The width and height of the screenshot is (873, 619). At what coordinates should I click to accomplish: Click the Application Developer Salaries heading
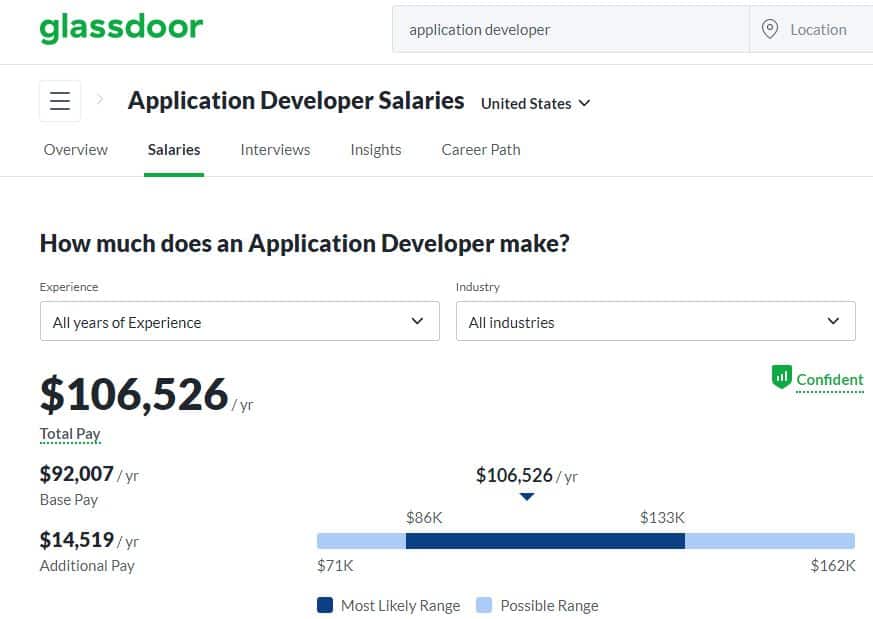[296, 101]
